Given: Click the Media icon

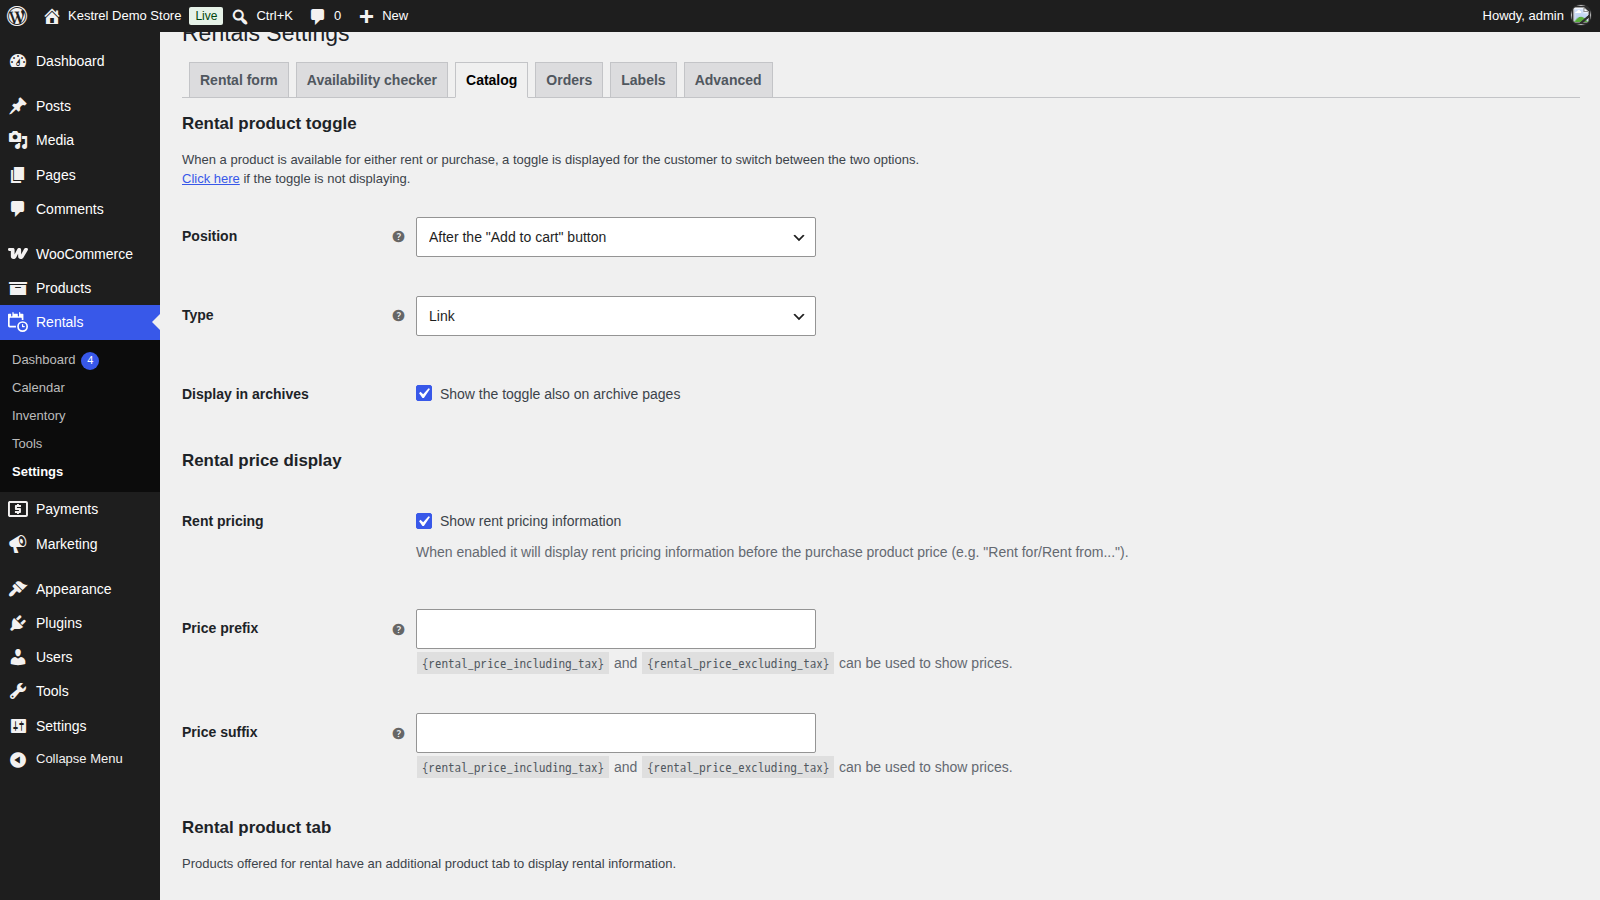Looking at the screenshot, I should click(x=18, y=140).
